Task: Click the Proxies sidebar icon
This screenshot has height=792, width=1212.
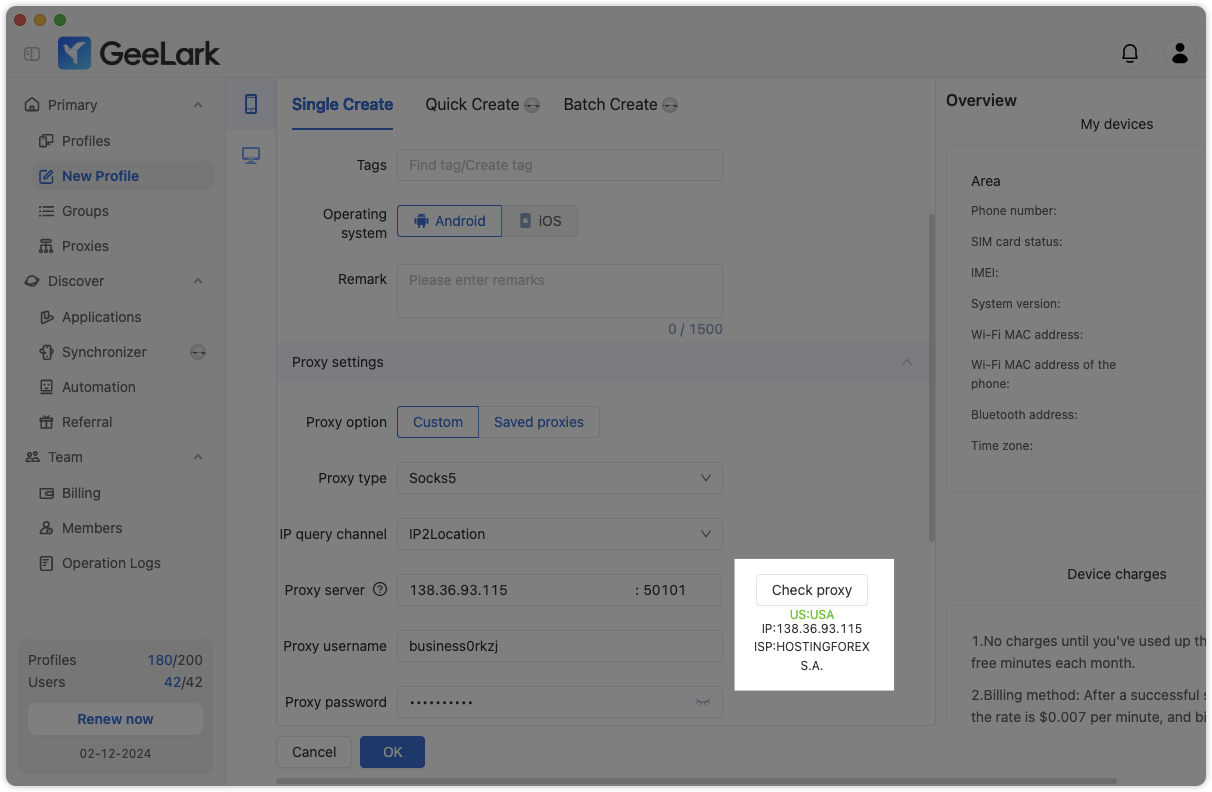Action: pos(46,246)
